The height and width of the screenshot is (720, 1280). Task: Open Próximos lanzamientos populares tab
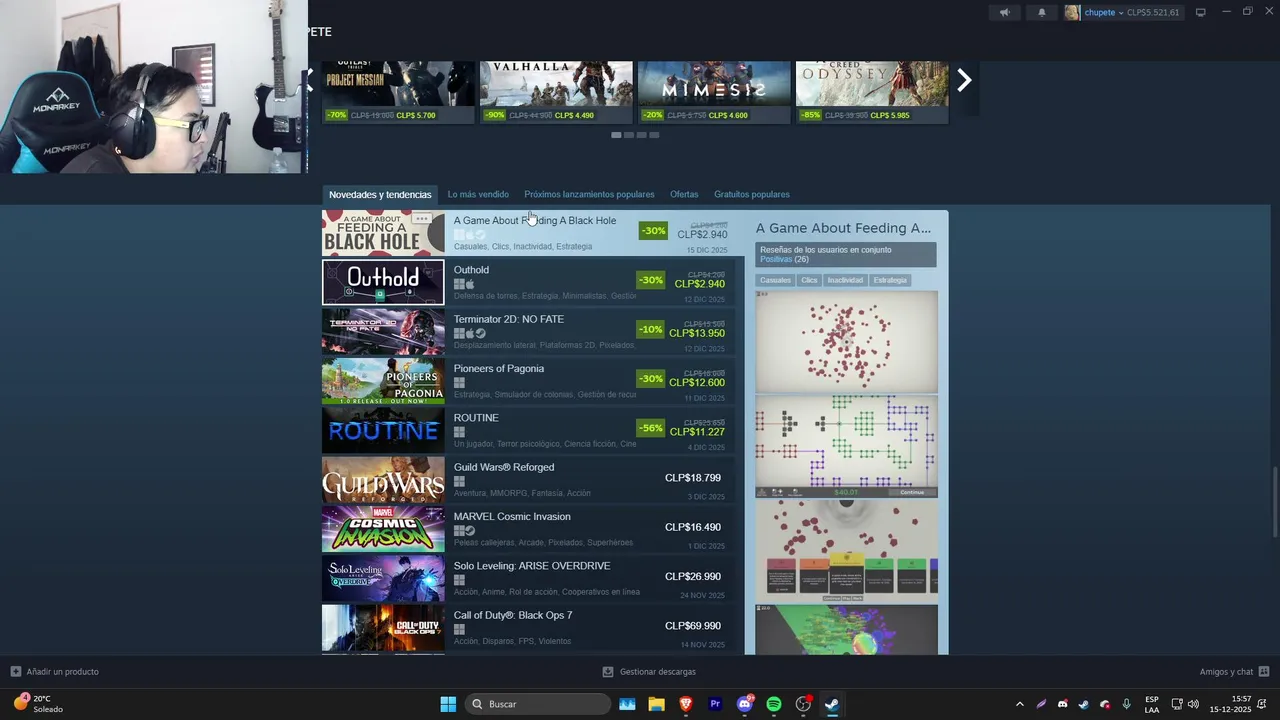[x=589, y=194]
